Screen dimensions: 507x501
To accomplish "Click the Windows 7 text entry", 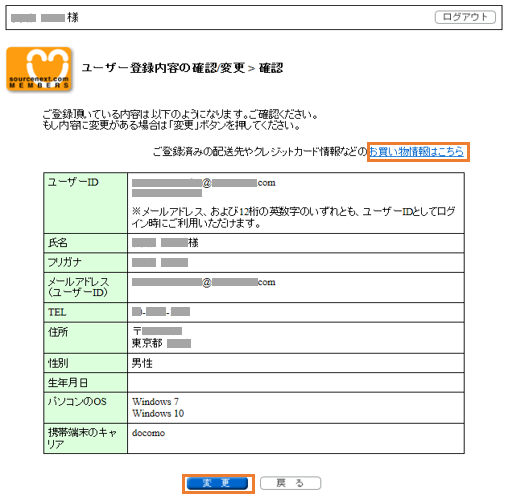I will pyautogui.click(x=155, y=401).
